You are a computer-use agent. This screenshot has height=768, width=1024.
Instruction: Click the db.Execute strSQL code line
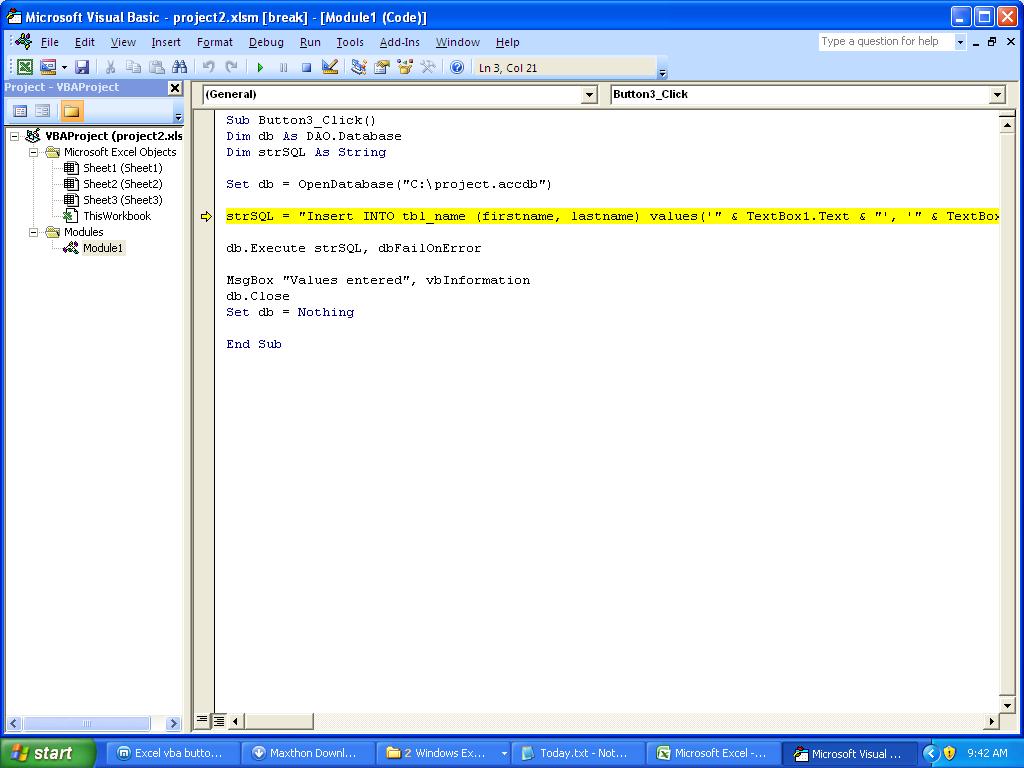pyautogui.click(x=353, y=248)
